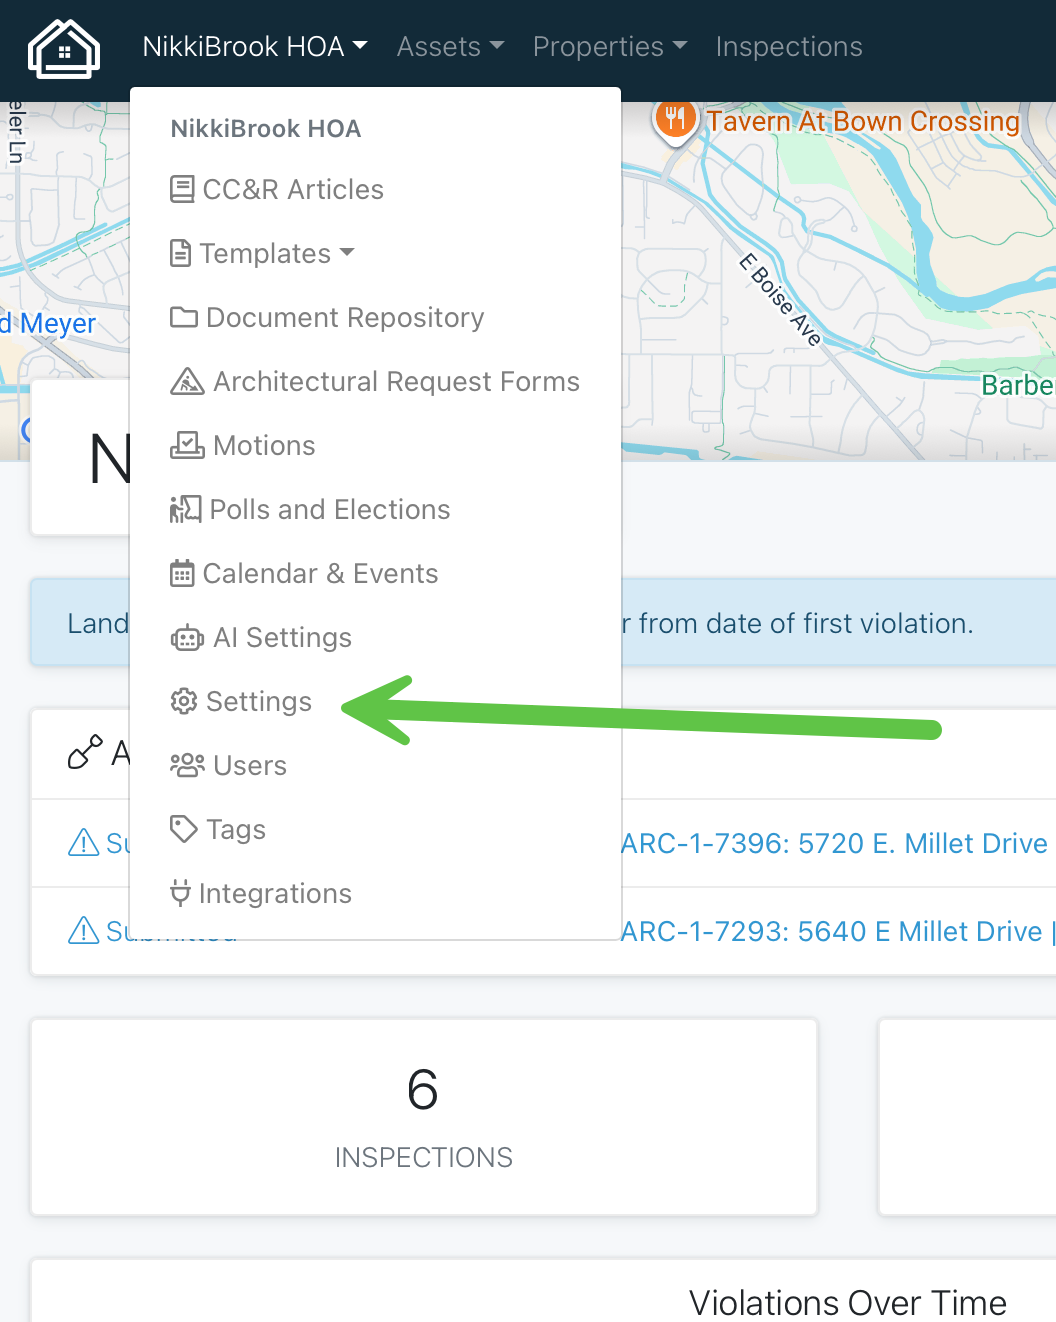Click the 6 Inspections summary card
The width and height of the screenshot is (1056, 1322).
424,1117
